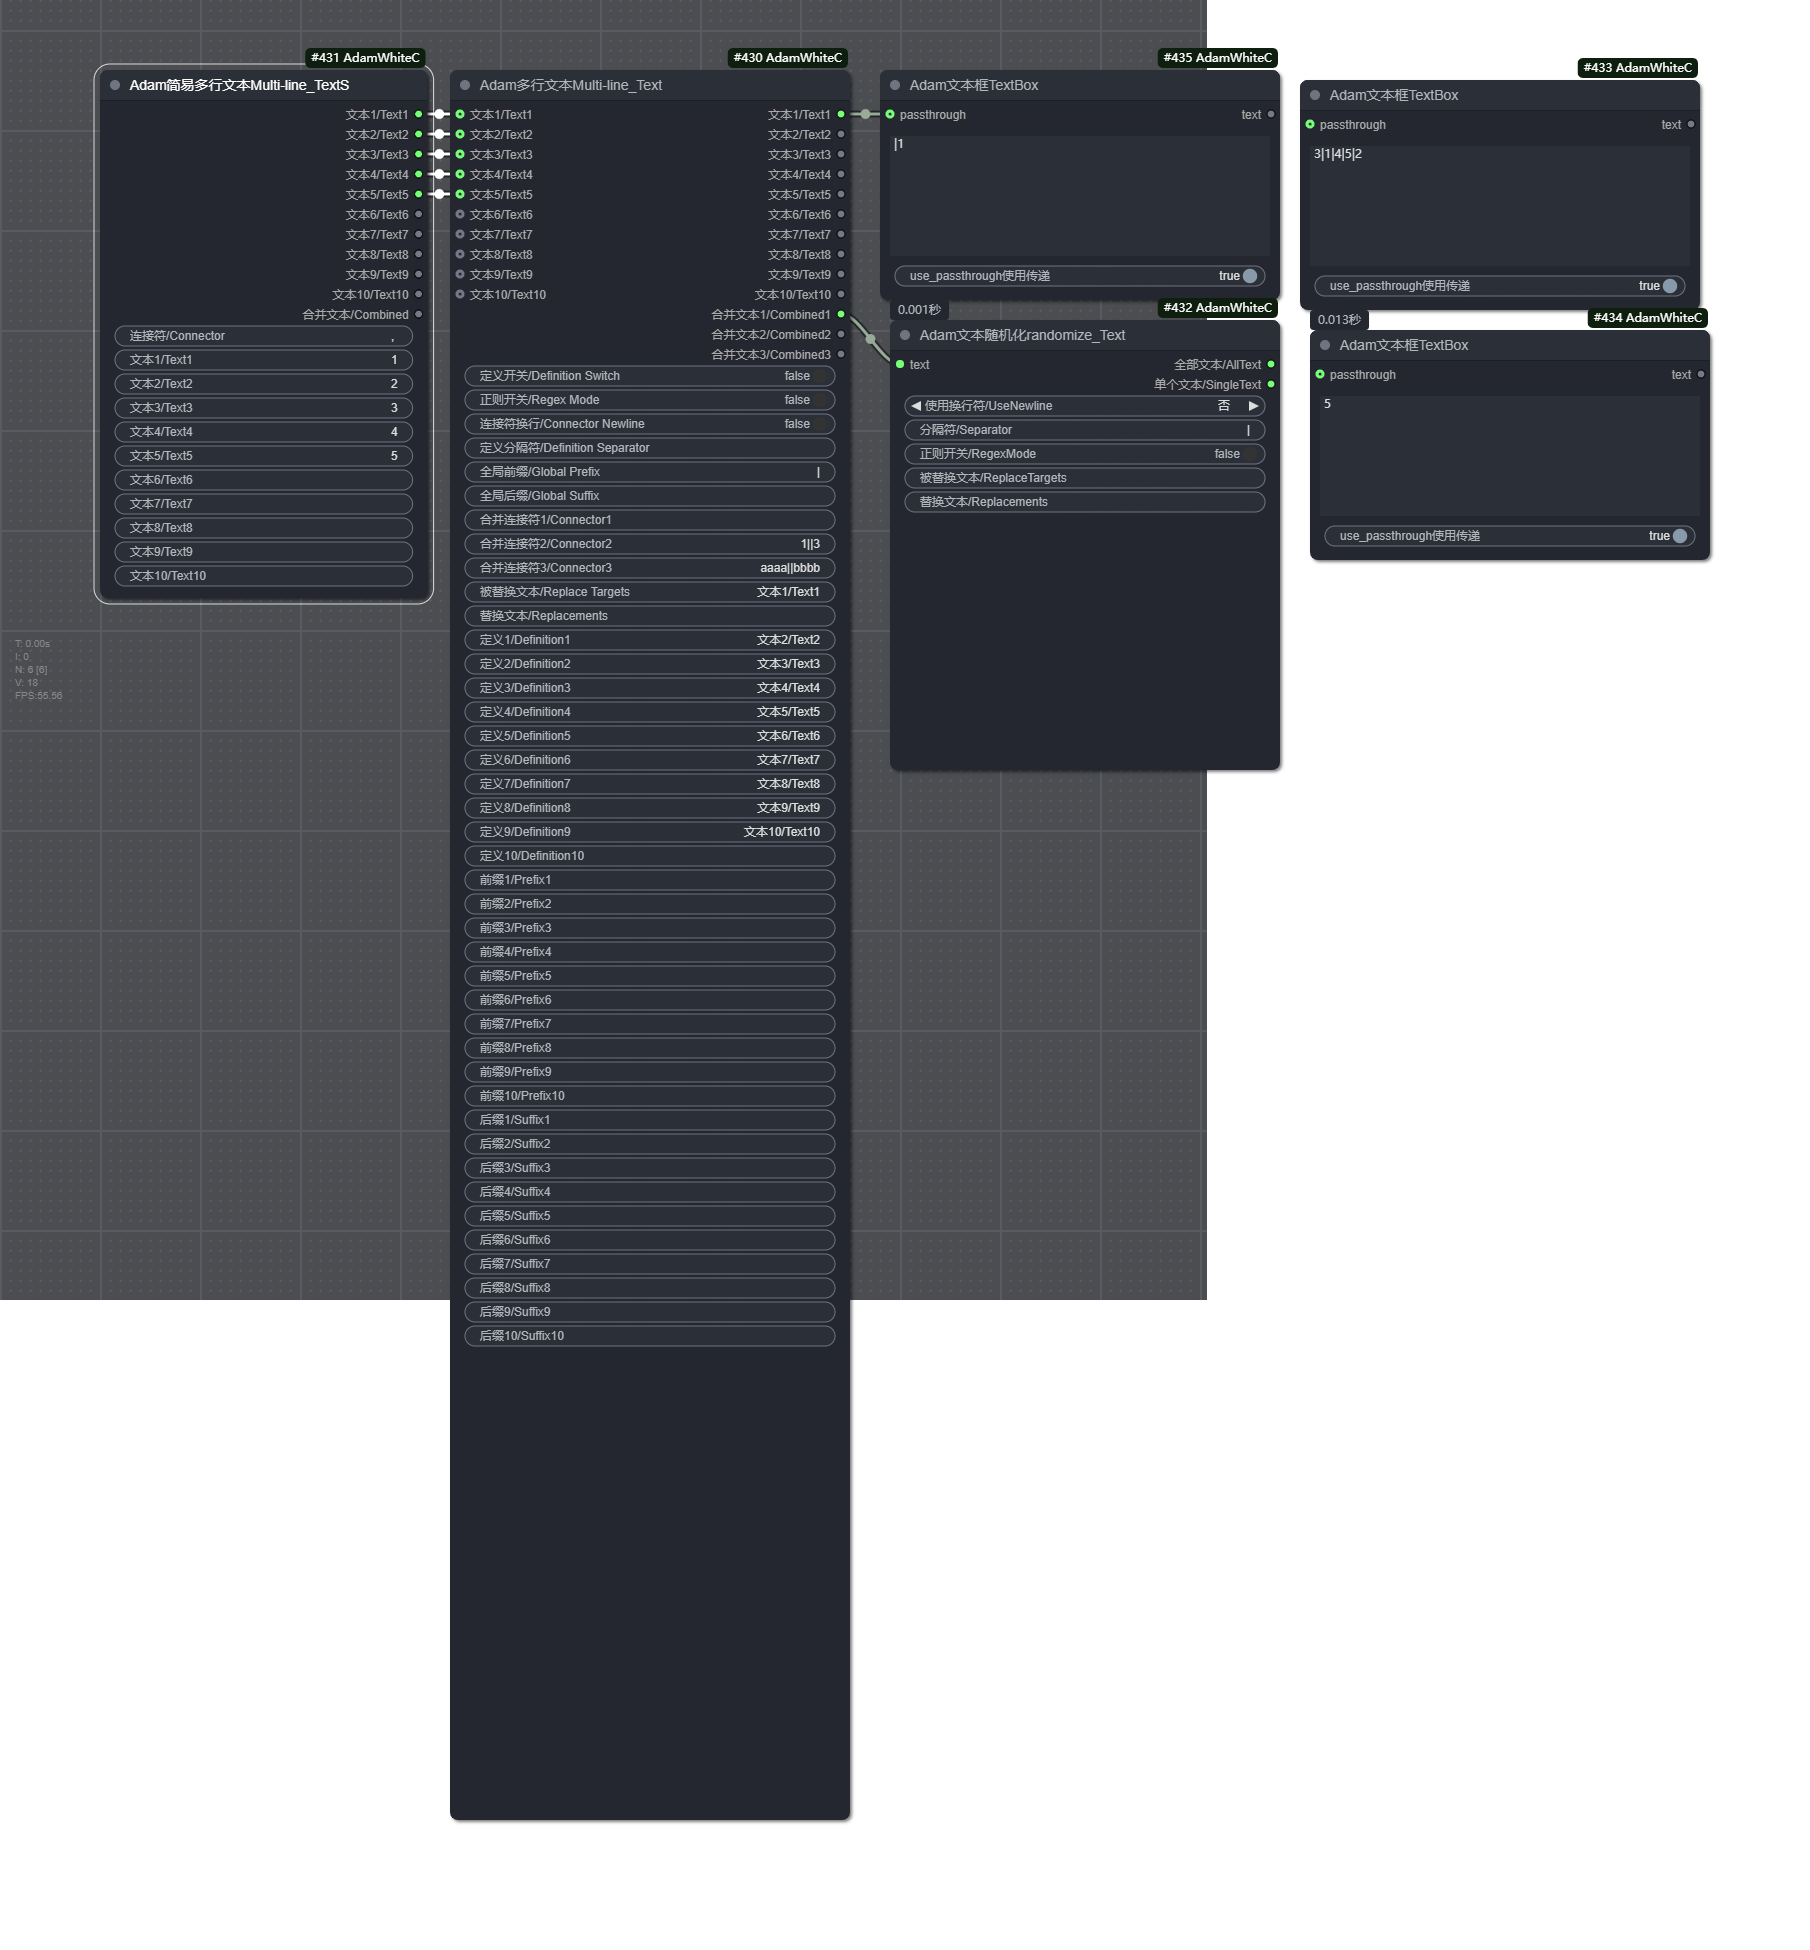Click the 合并文本1/Combined1 output port
The image size is (1810, 1950).
click(841, 314)
